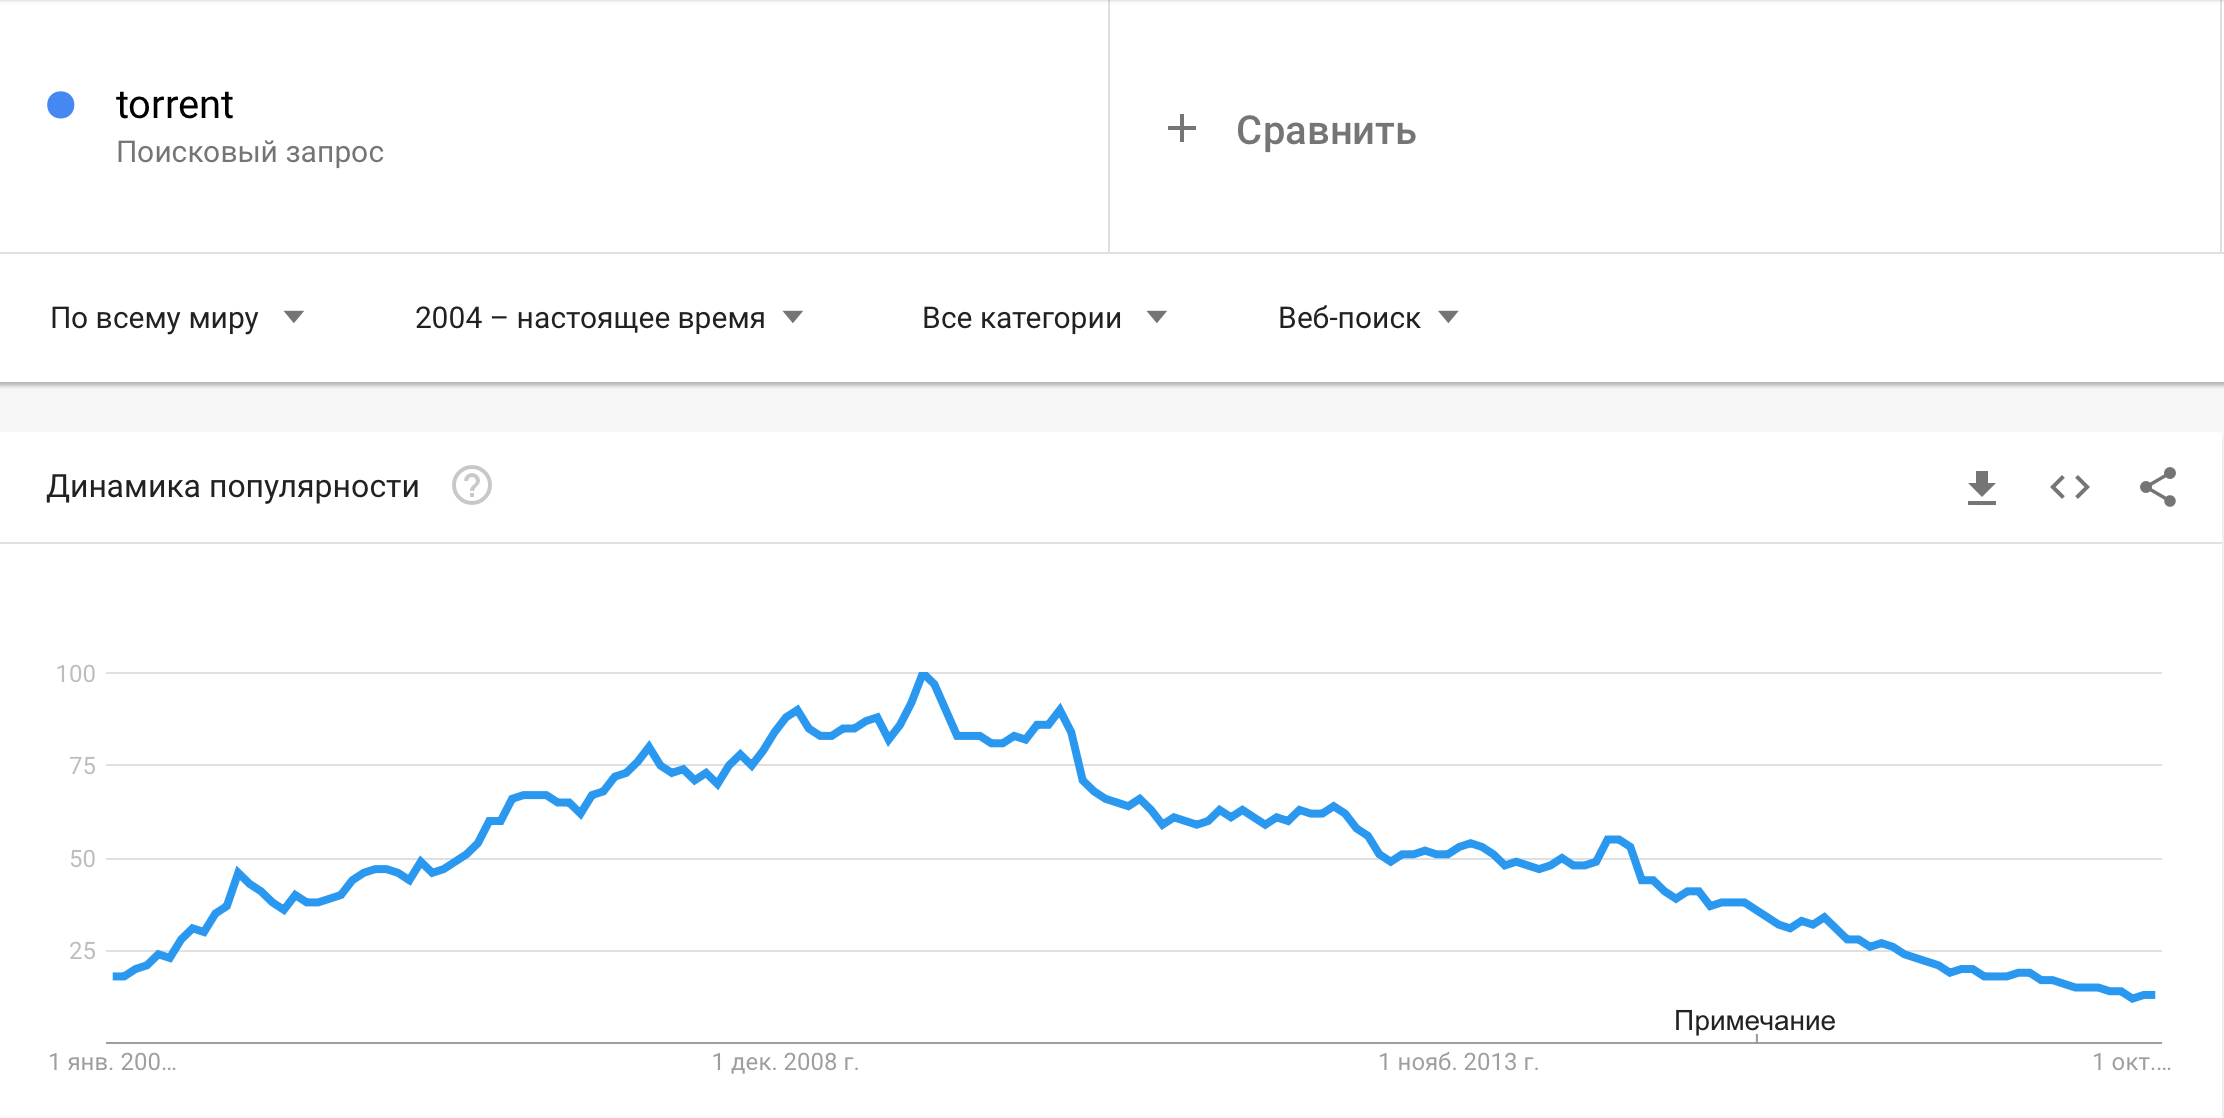Viewport: 2224px width, 1118px height.
Task: Open help for Динамика популярности
Action: pyautogui.click(x=472, y=486)
